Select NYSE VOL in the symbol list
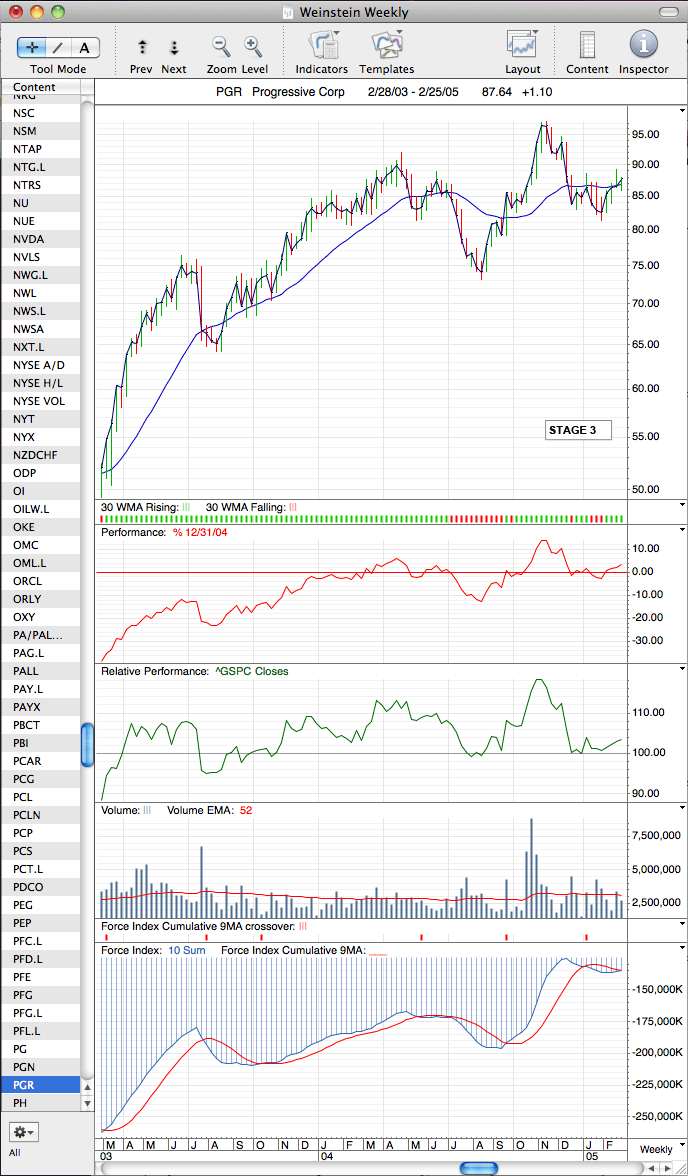The height and width of the screenshot is (1176, 688). (41, 401)
